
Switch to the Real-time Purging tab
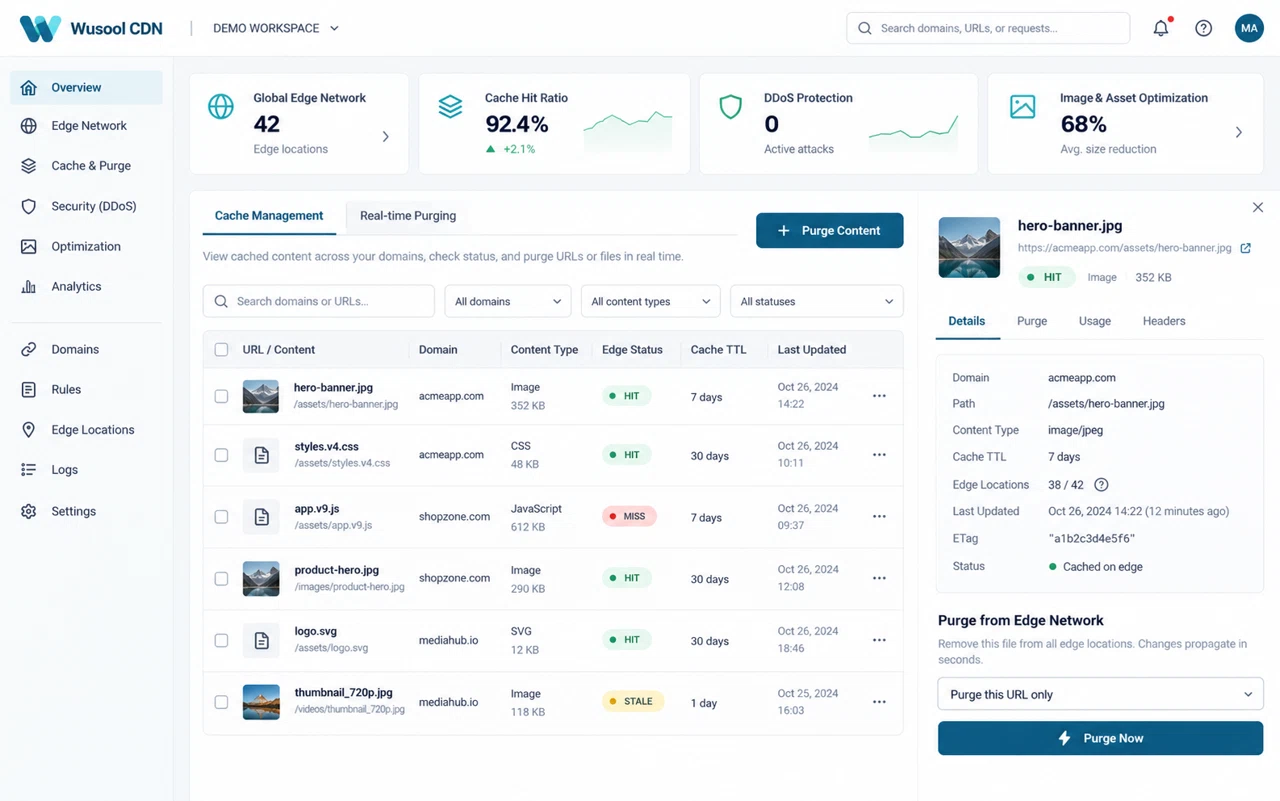click(408, 215)
